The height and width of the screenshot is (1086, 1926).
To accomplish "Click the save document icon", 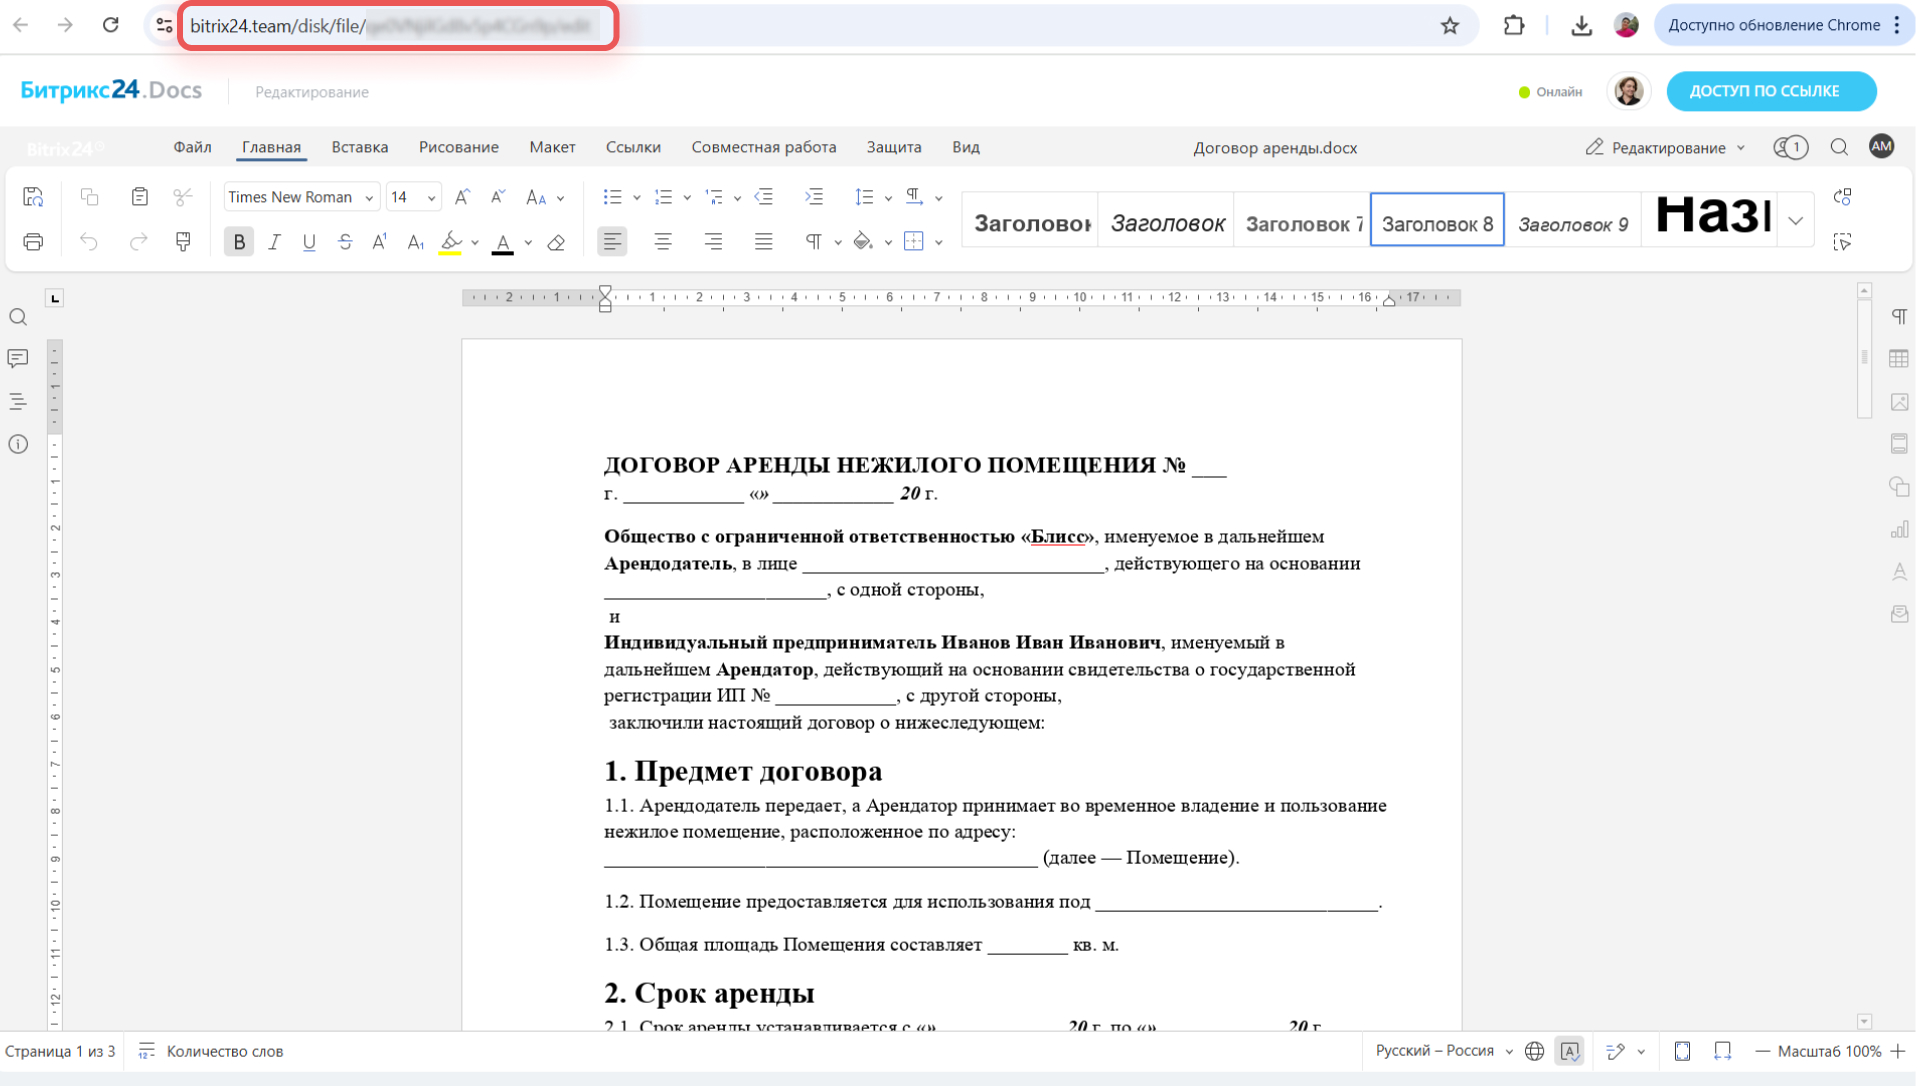I will click(33, 197).
